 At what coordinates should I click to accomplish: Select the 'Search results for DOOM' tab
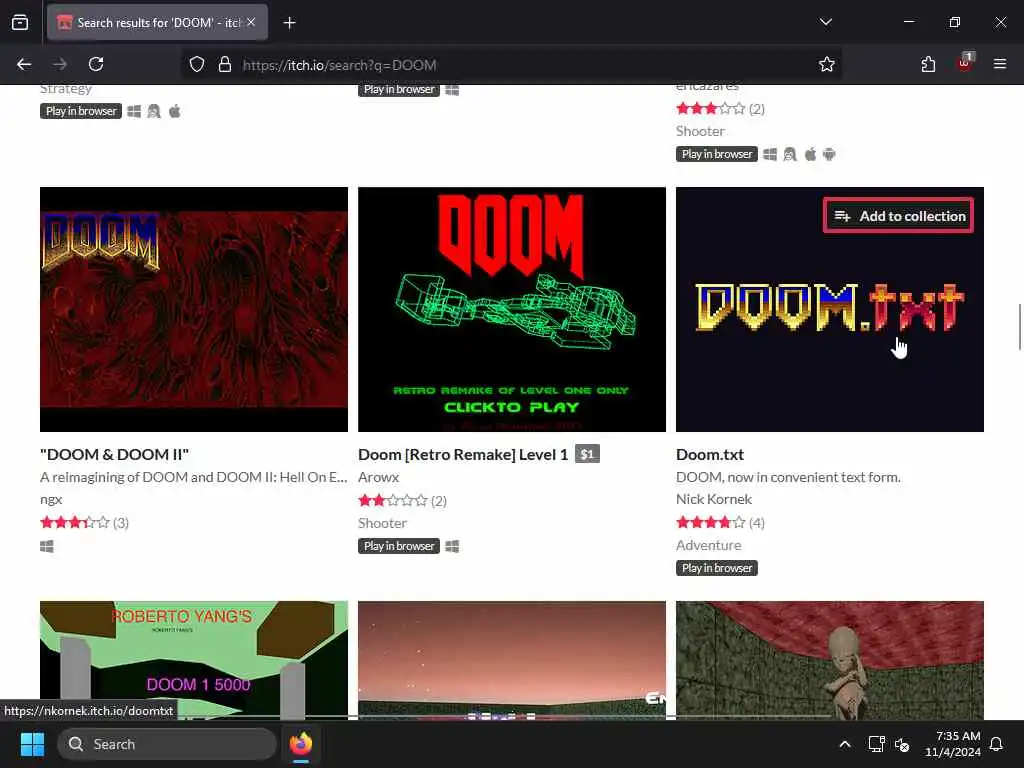click(x=157, y=23)
